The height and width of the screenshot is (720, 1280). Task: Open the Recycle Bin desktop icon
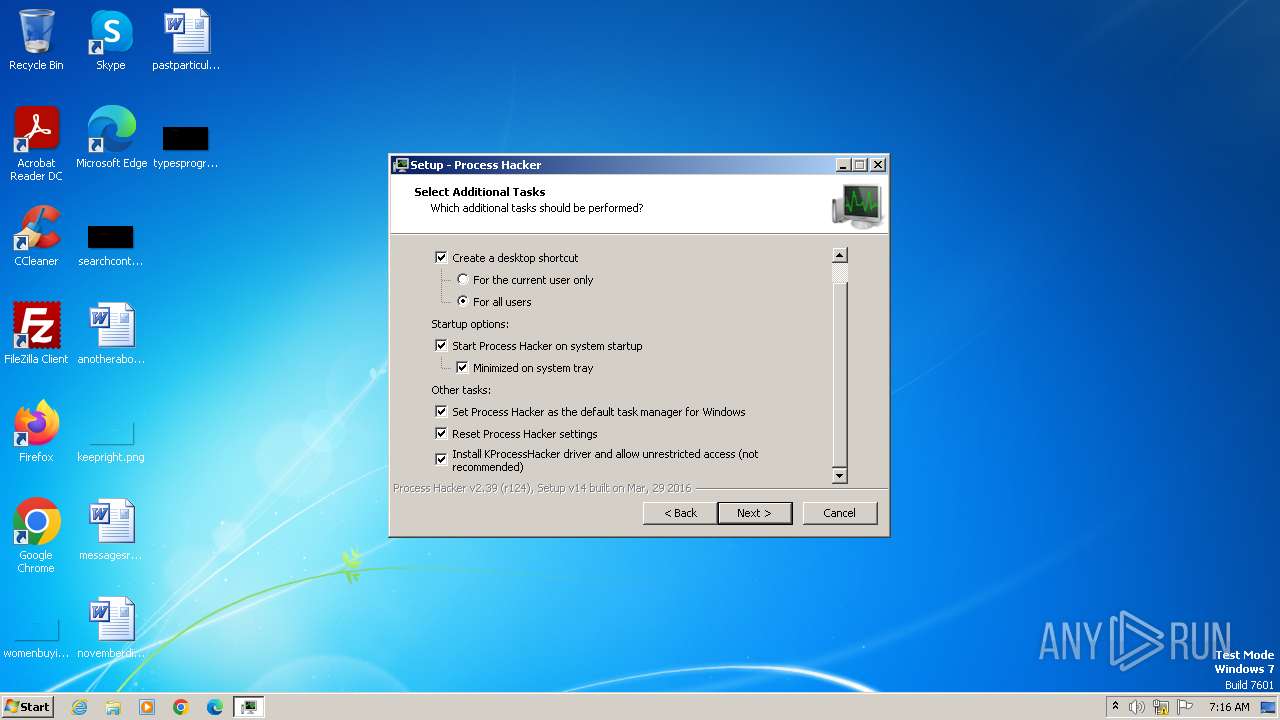point(36,40)
